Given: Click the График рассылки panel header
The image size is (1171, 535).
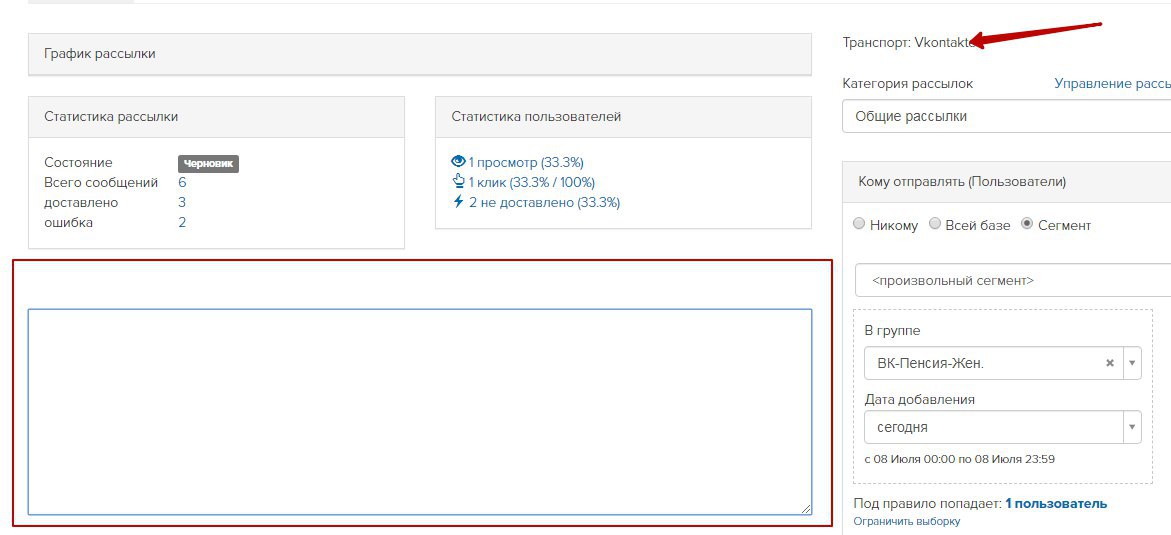Looking at the screenshot, I should [x=420, y=55].
